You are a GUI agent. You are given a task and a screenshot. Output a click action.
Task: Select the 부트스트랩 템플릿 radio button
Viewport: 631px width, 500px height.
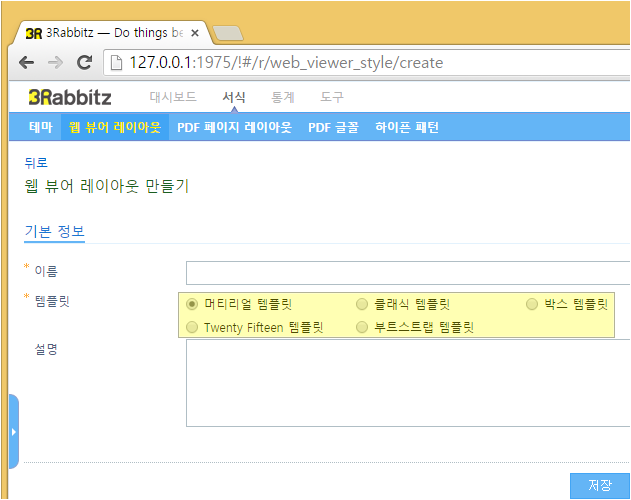tap(362, 327)
